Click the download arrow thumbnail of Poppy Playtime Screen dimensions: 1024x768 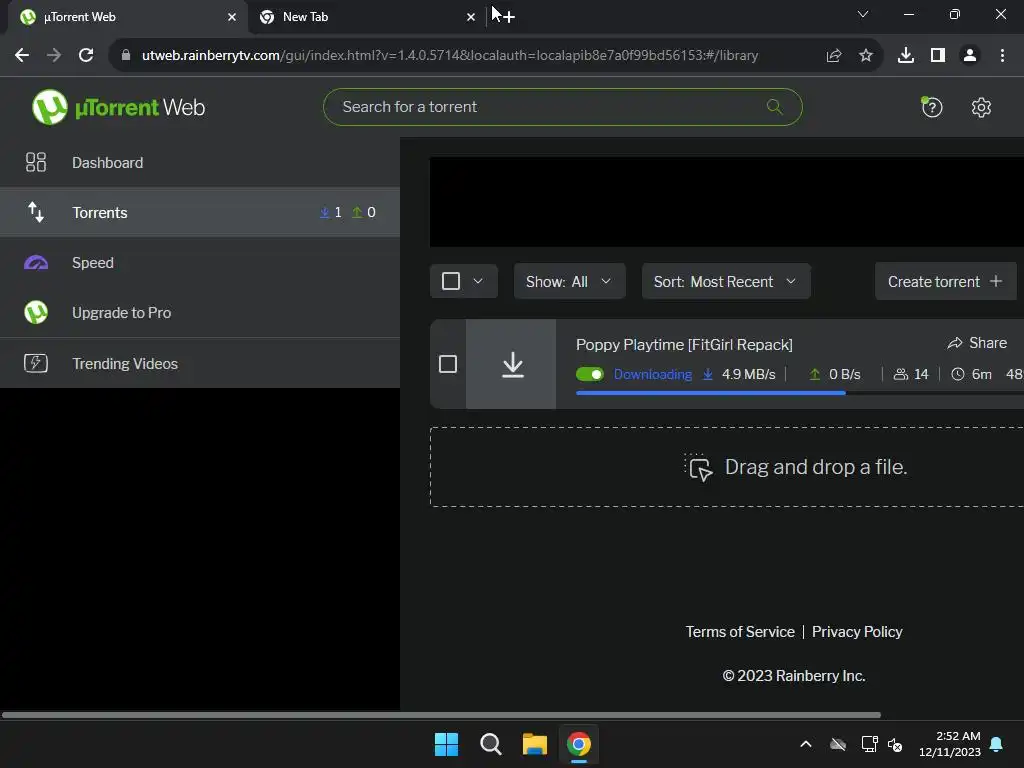[x=513, y=364]
